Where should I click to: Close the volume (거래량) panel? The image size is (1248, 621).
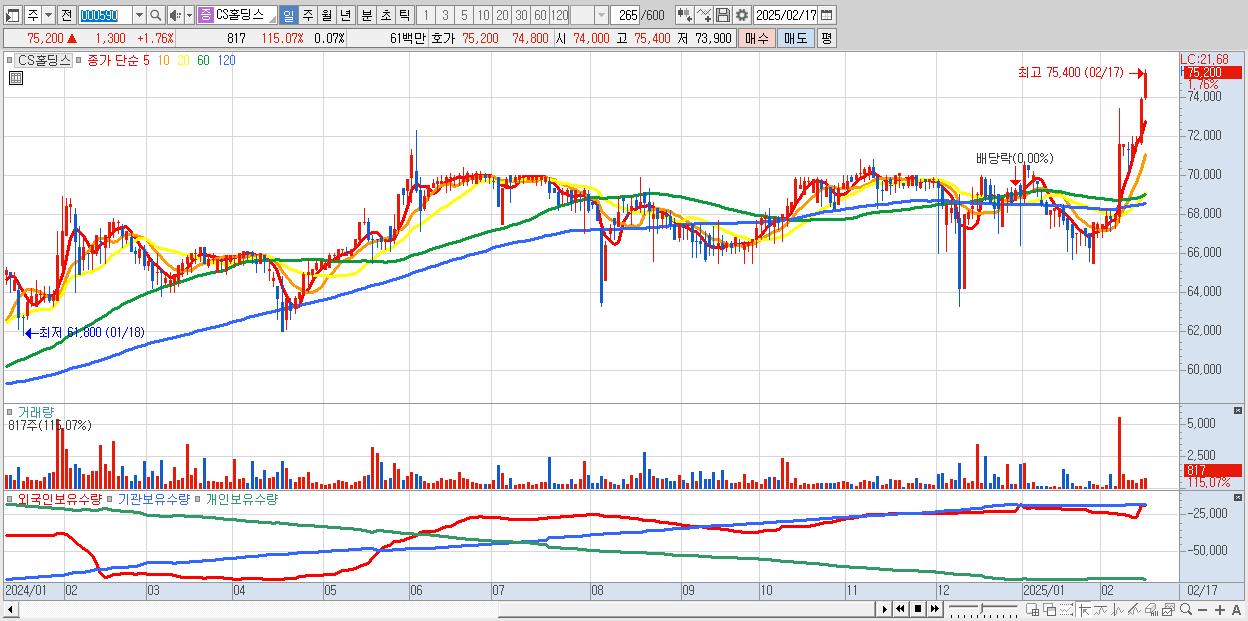tap(1240, 410)
